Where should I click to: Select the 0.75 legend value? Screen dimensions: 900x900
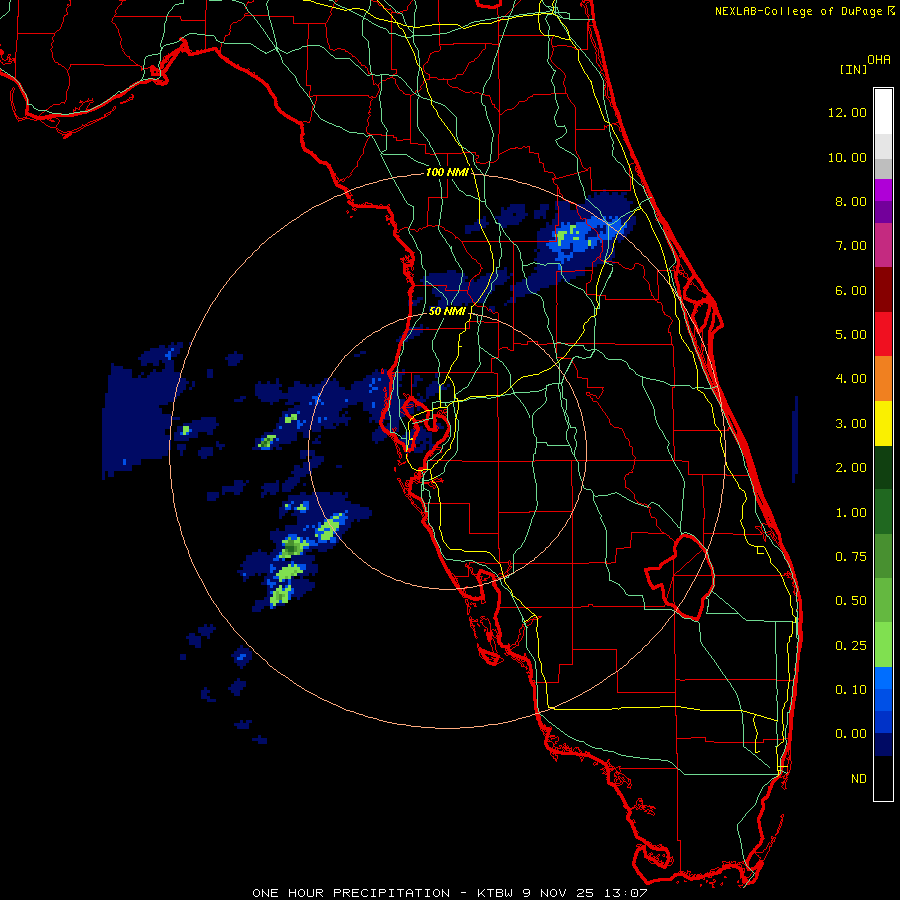coord(851,557)
